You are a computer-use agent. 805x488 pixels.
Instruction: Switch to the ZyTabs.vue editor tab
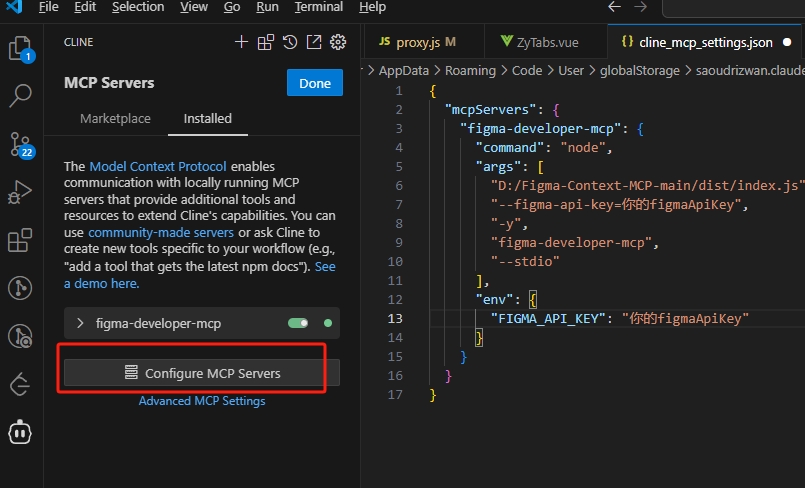tap(546, 42)
